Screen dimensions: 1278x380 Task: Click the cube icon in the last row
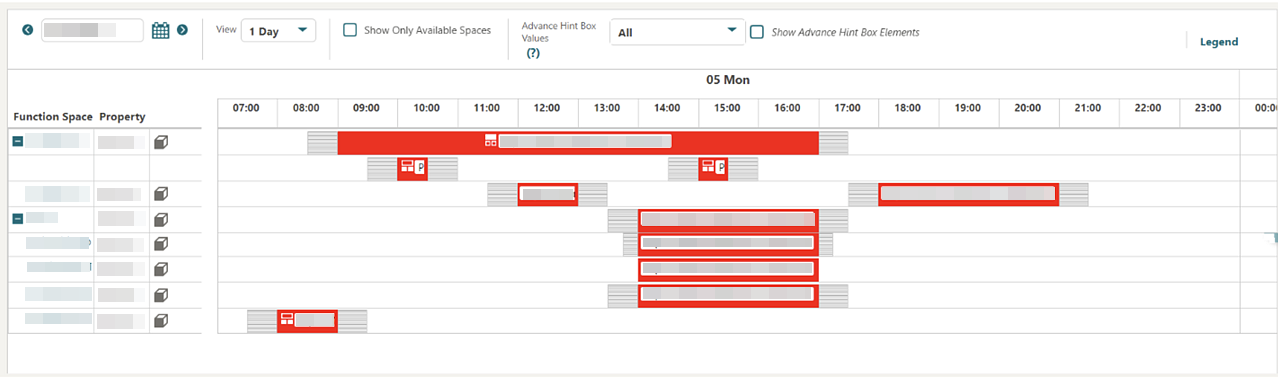tap(161, 320)
